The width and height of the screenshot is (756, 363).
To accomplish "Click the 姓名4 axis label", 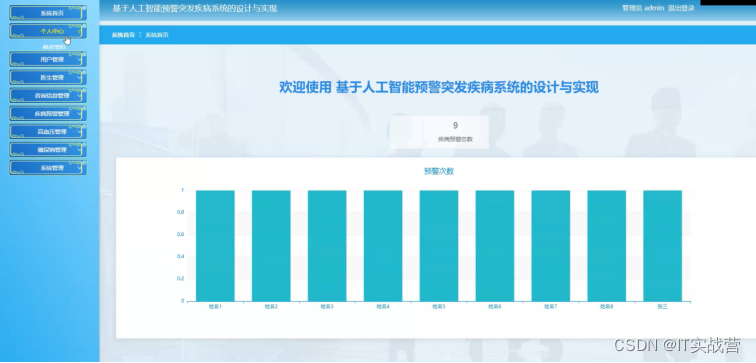I will (x=383, y=307).
